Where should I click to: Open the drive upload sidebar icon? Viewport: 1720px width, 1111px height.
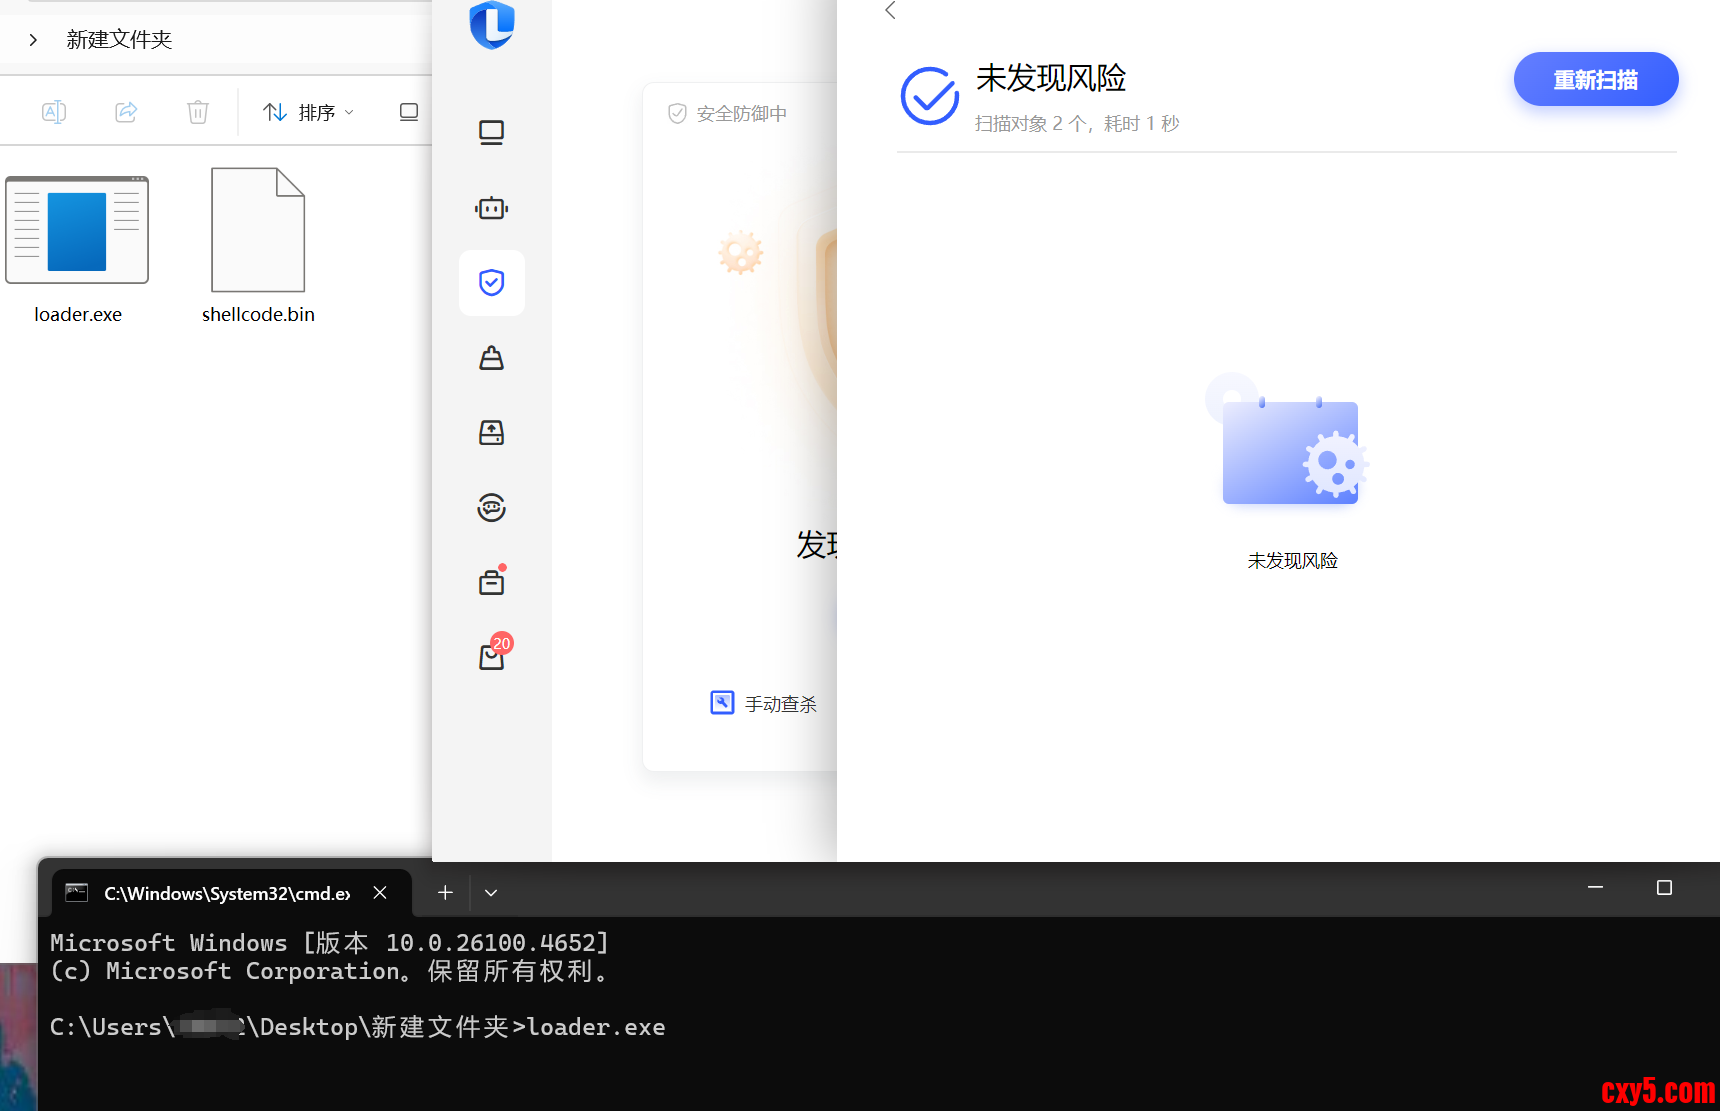[x=491, y=432]
